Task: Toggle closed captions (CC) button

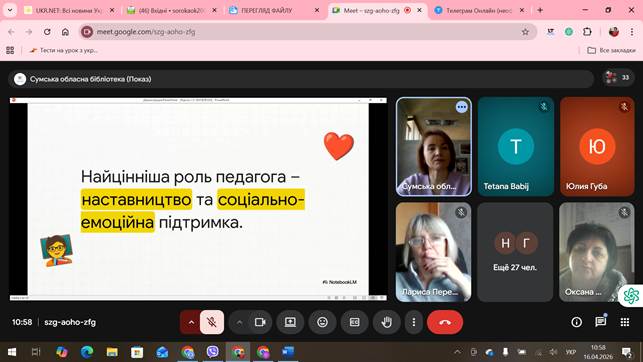Action: pos(355,322)
